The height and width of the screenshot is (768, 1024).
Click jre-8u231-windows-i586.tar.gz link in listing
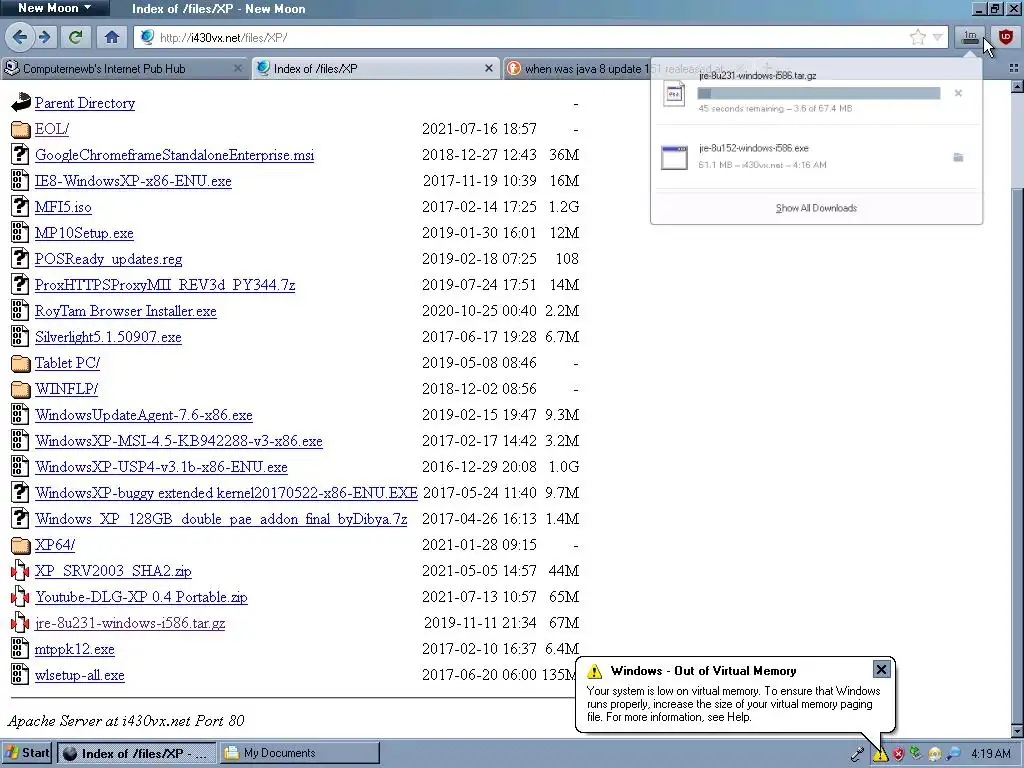pos(130,623)
